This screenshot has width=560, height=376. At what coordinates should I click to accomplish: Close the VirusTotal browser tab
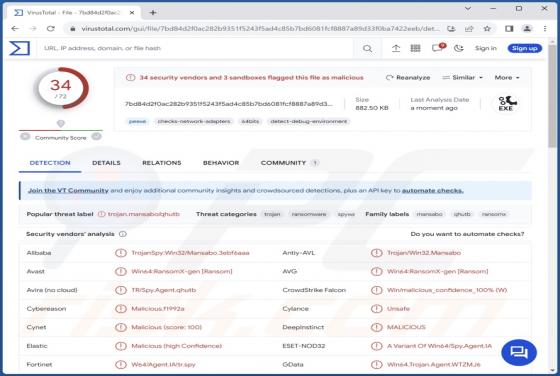point(132,12)
